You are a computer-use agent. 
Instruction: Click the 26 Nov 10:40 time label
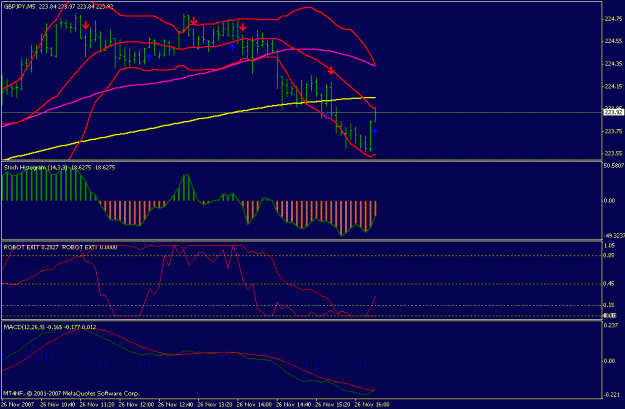click(57, 404)
